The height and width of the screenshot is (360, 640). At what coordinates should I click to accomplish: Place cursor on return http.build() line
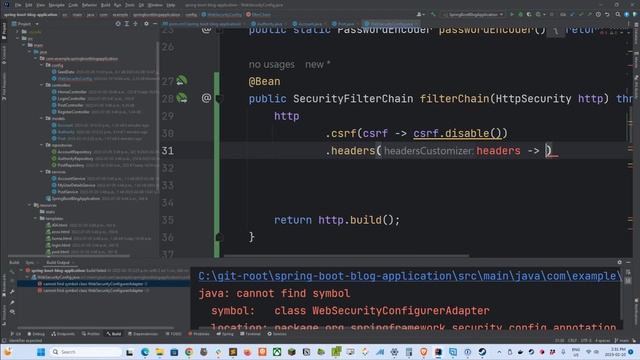tap(337, 220)
